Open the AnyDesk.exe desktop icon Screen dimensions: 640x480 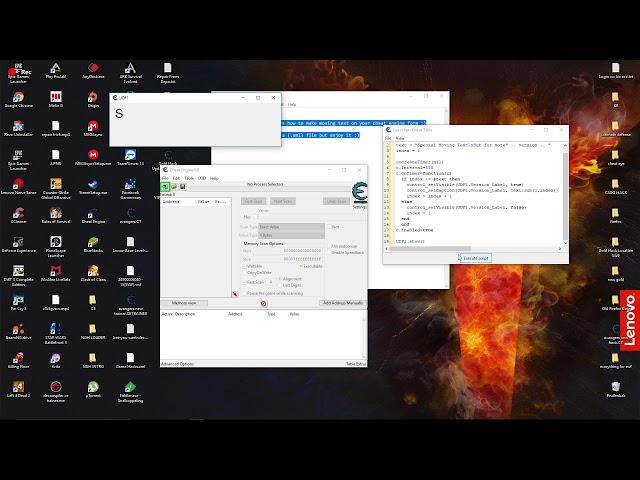point(93,71)
